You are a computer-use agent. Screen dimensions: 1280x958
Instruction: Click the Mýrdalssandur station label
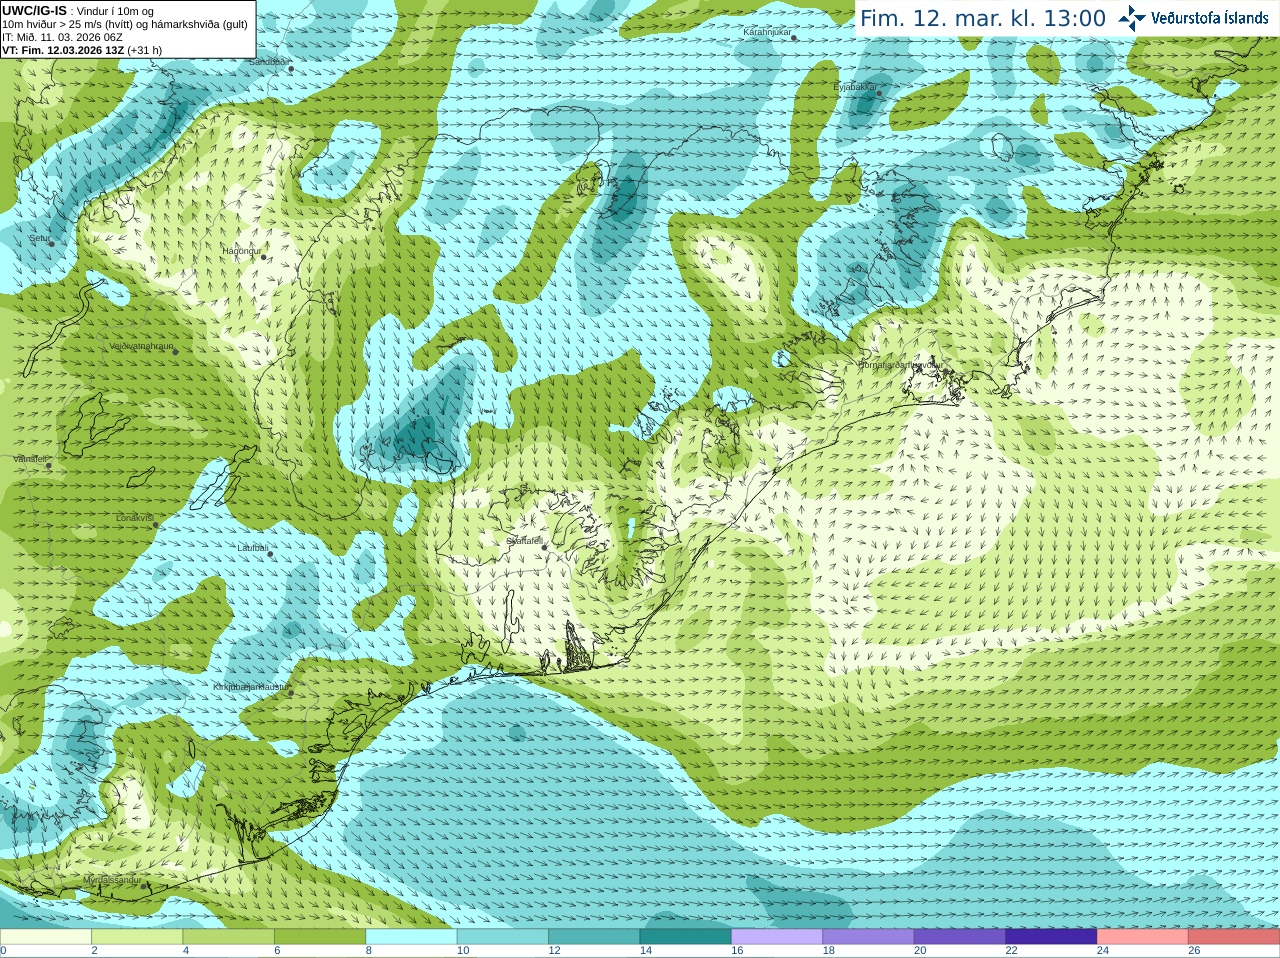click(112, 879)
